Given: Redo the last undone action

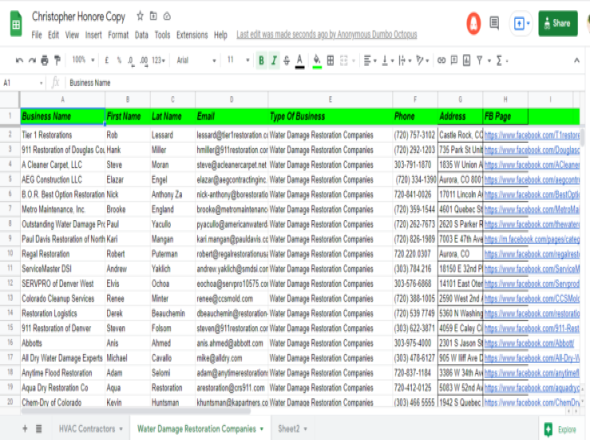Looking at the screenshot, I should click(32, 60).
